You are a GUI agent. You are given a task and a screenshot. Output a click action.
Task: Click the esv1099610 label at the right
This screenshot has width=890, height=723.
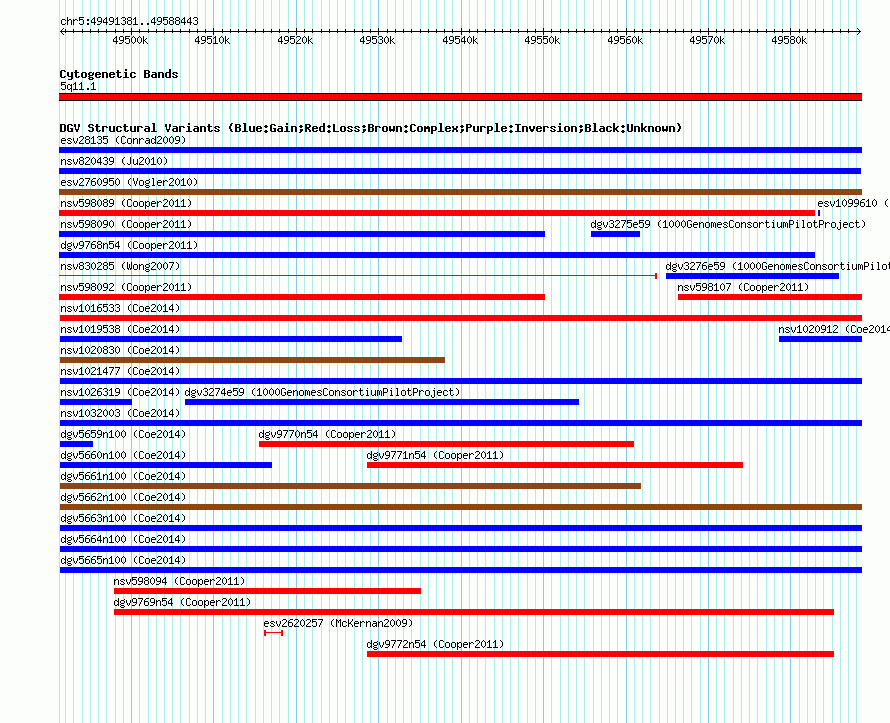(853, 203)
